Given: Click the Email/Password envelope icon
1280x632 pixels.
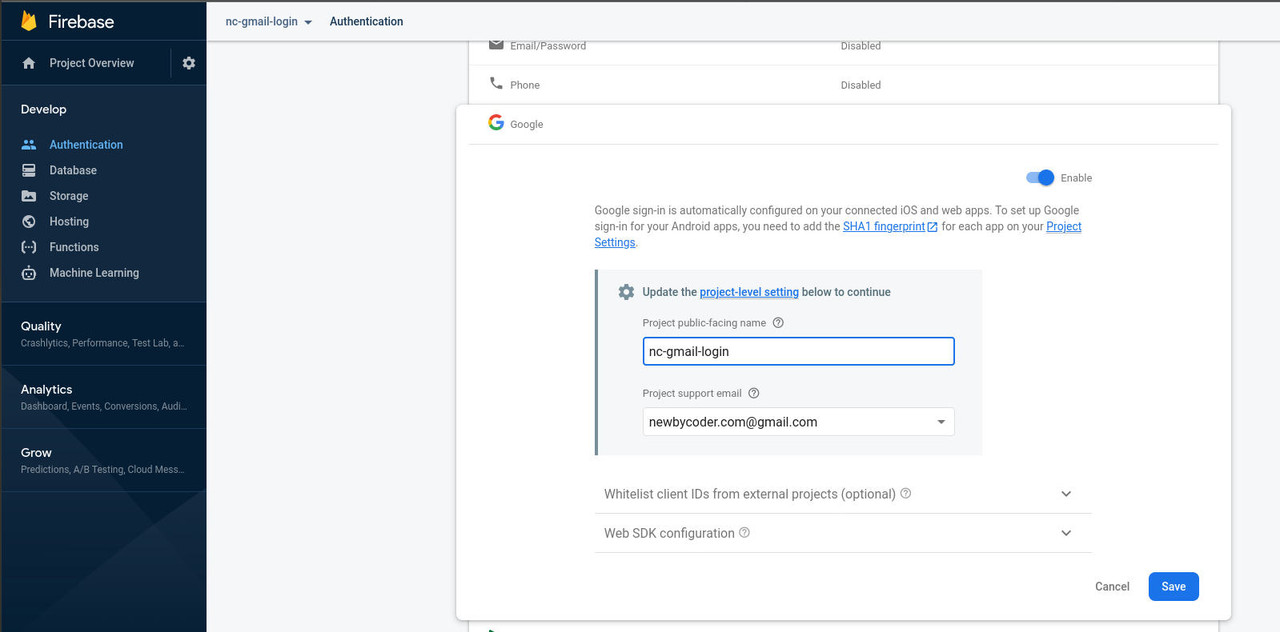Looking at the screenshot, I should tap(496, 45).
